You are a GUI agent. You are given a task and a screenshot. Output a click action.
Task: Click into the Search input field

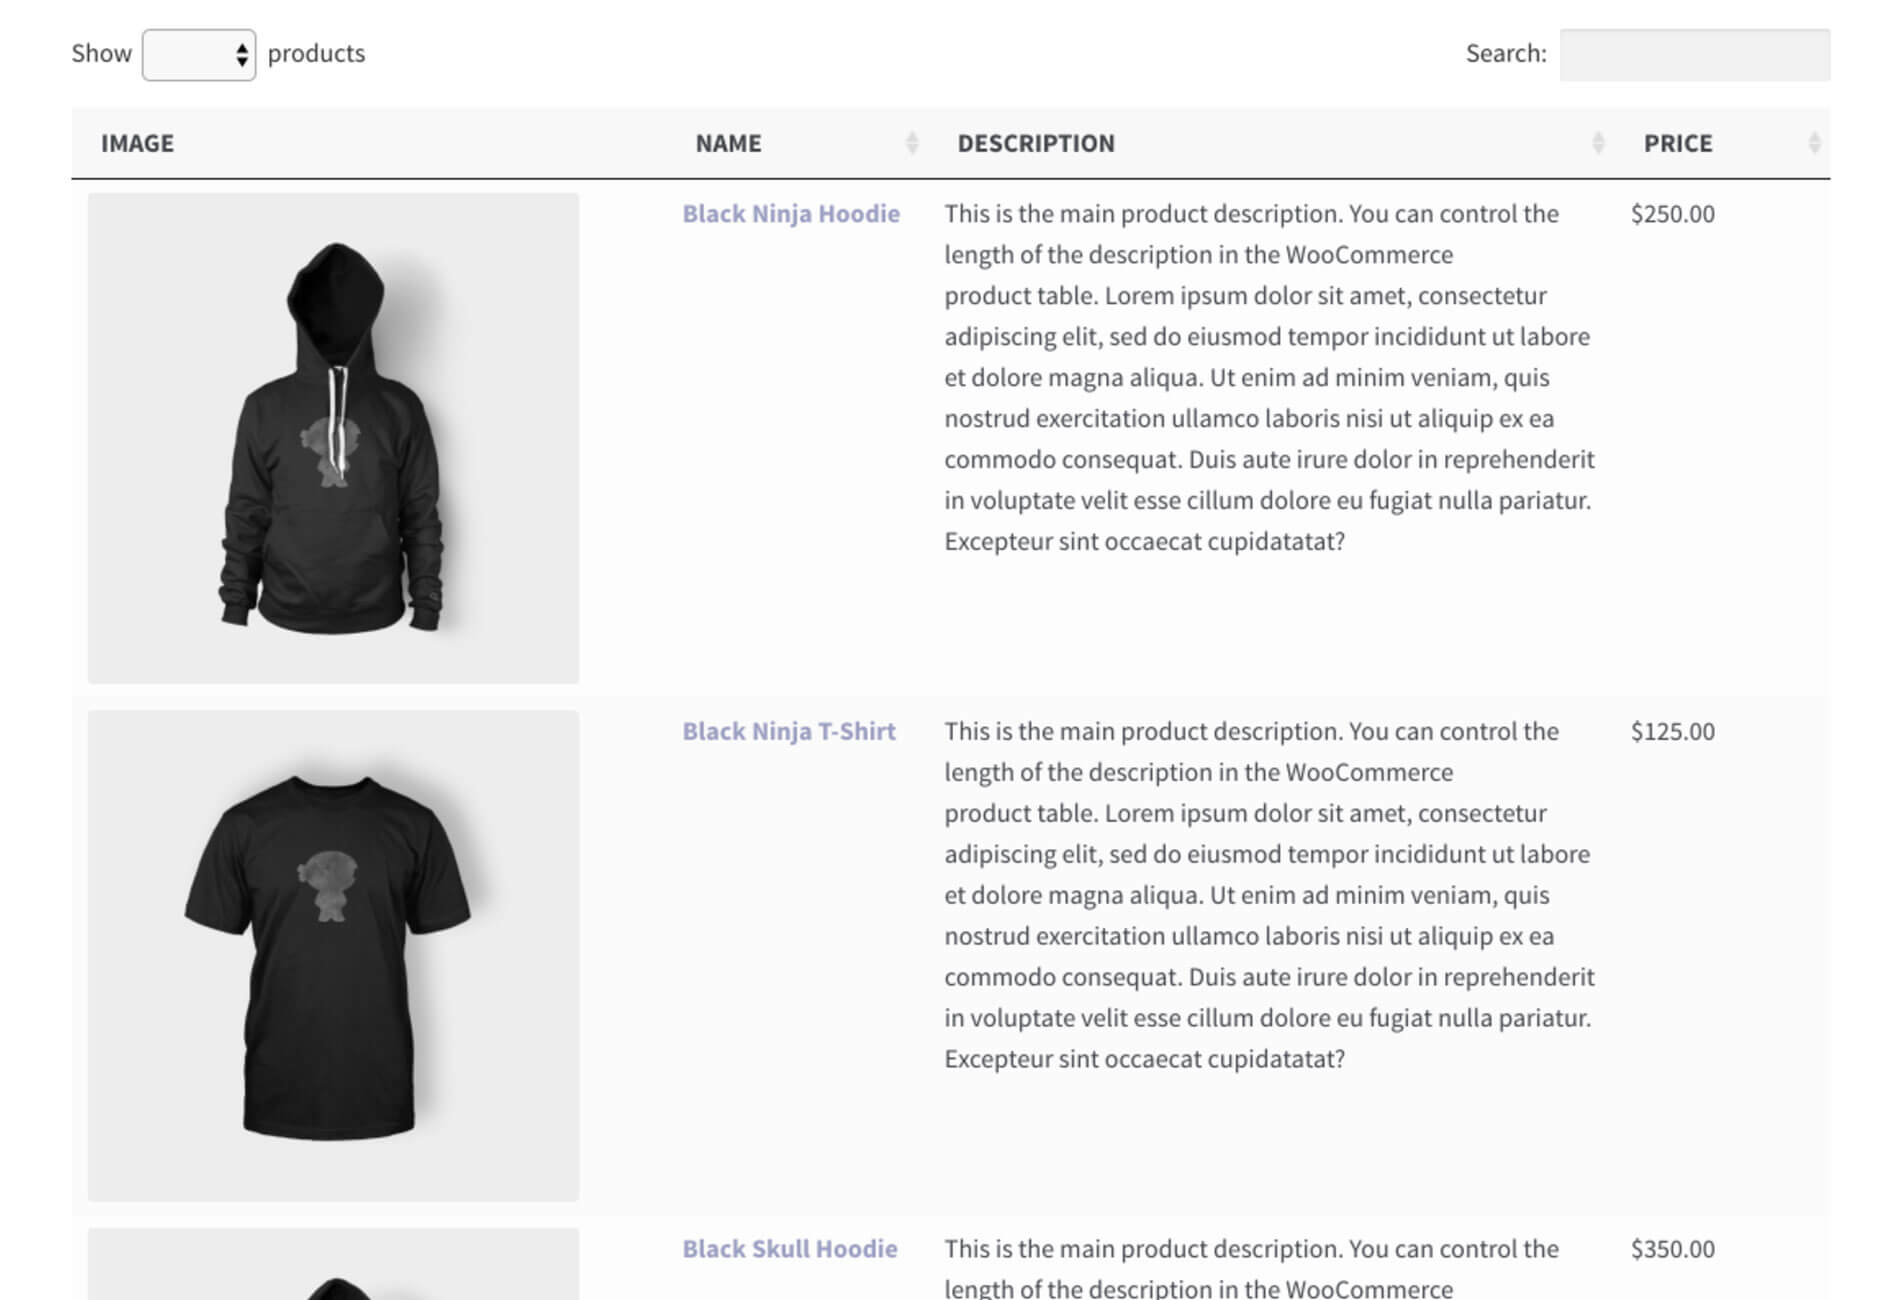[1694, 54]
